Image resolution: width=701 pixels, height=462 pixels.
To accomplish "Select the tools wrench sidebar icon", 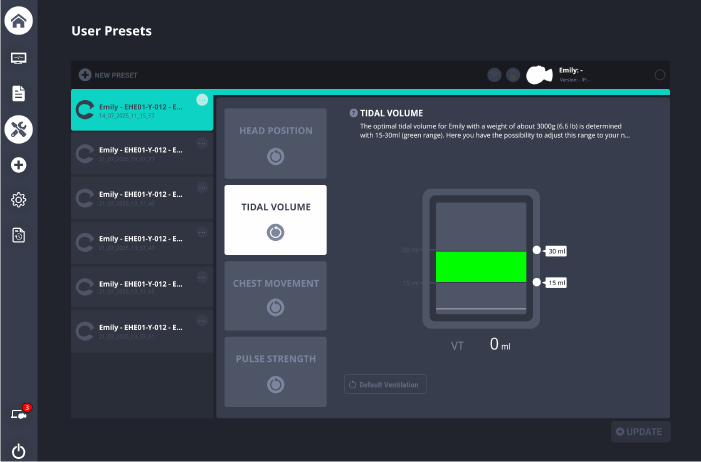I will point(18,129).
